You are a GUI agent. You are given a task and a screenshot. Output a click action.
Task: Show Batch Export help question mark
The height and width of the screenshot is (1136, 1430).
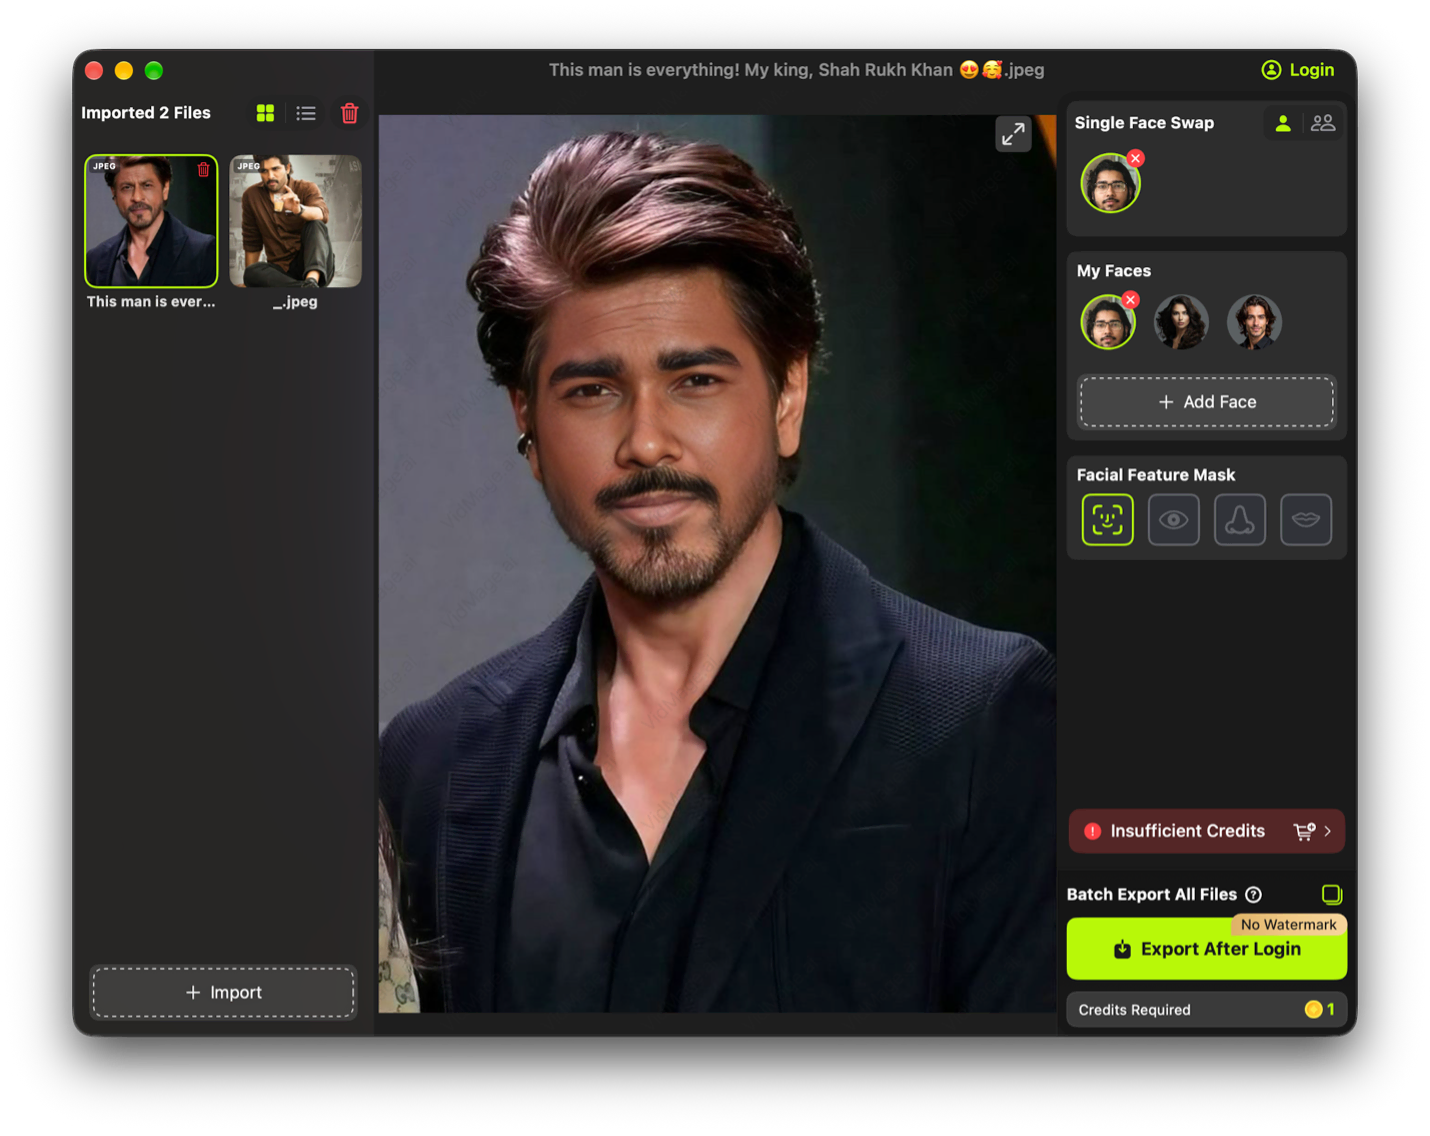point(1253,894)
